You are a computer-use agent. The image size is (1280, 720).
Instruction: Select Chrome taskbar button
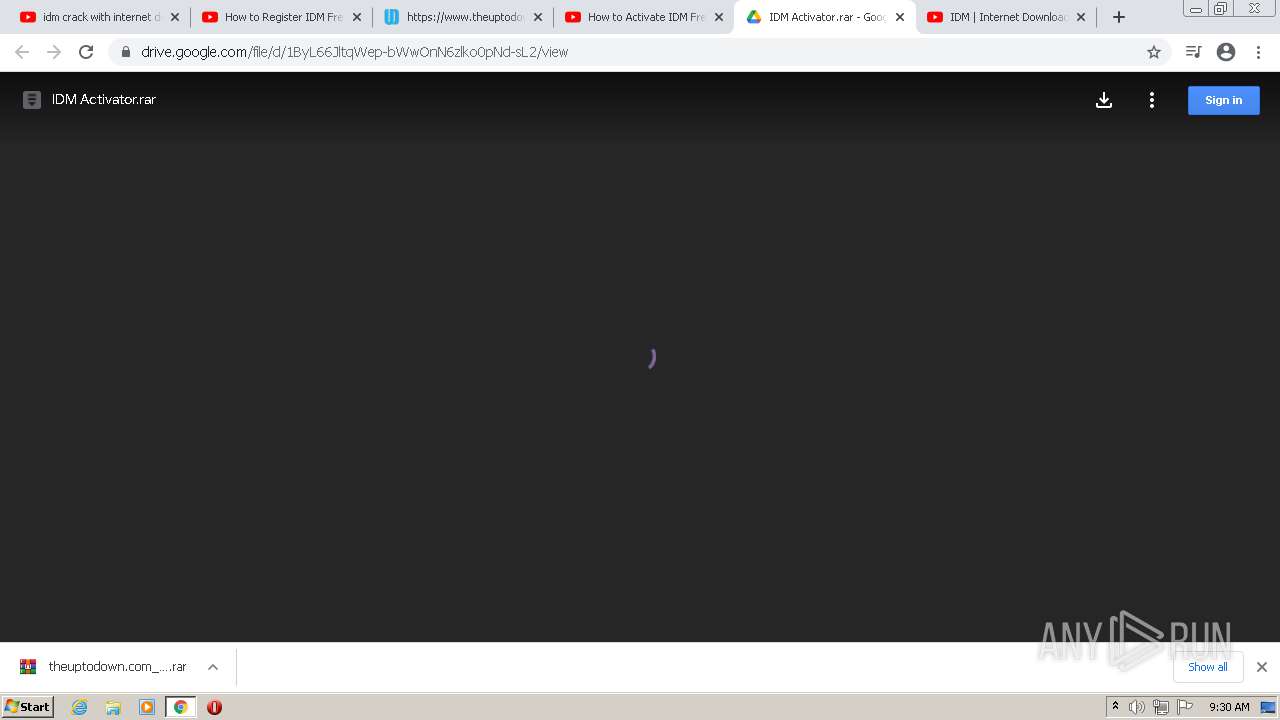click(x=180, y=707)
